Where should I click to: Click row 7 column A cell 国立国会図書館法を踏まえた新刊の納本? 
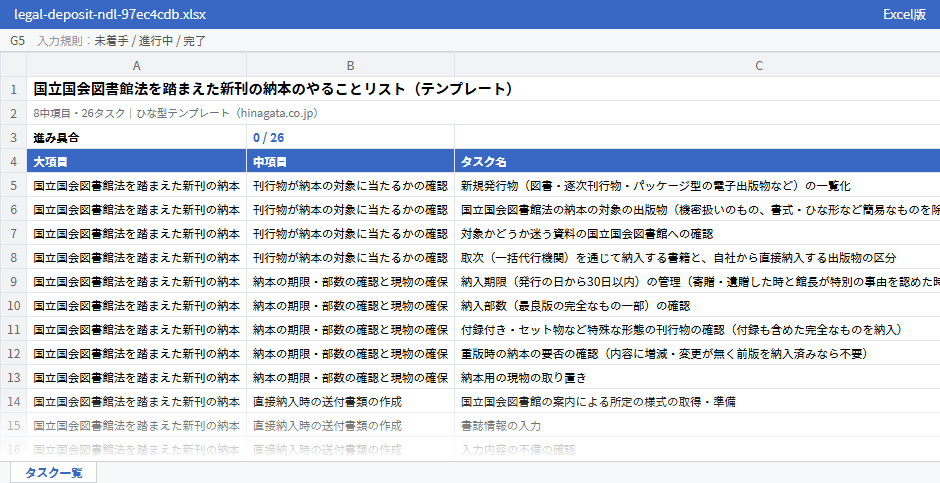click(x=137, y=234)
